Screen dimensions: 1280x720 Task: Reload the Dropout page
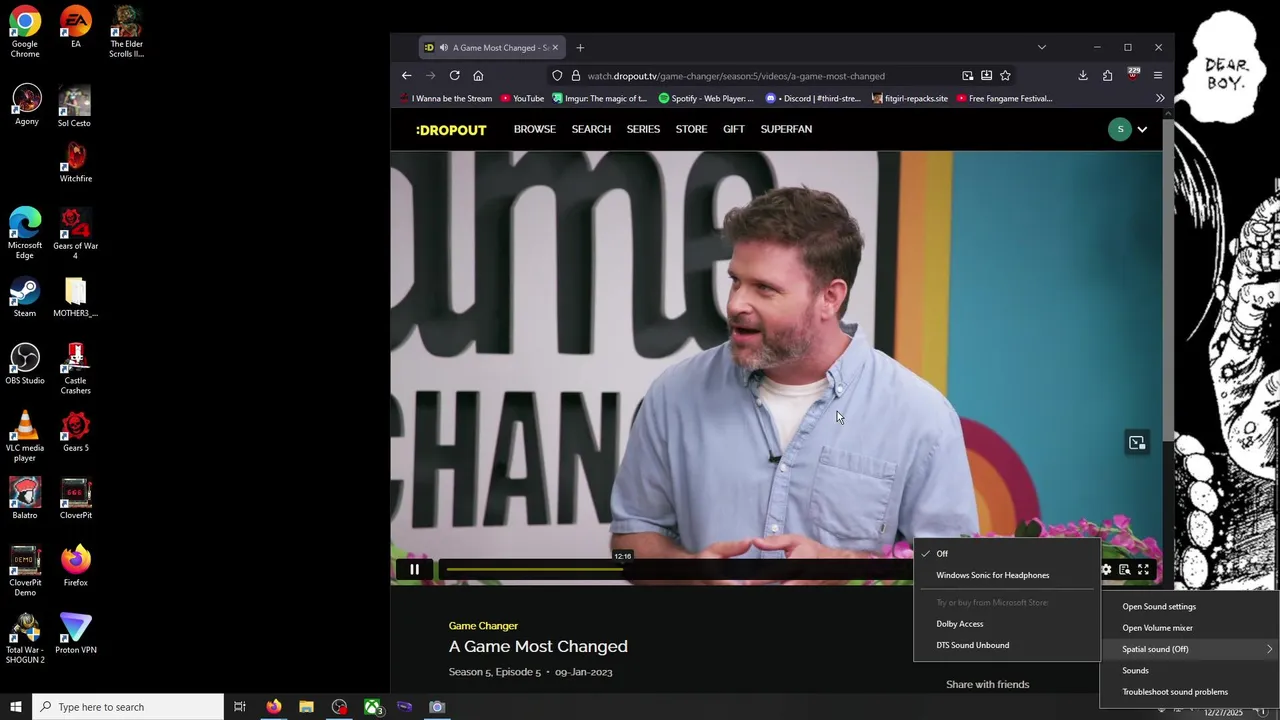coord(454,76)
